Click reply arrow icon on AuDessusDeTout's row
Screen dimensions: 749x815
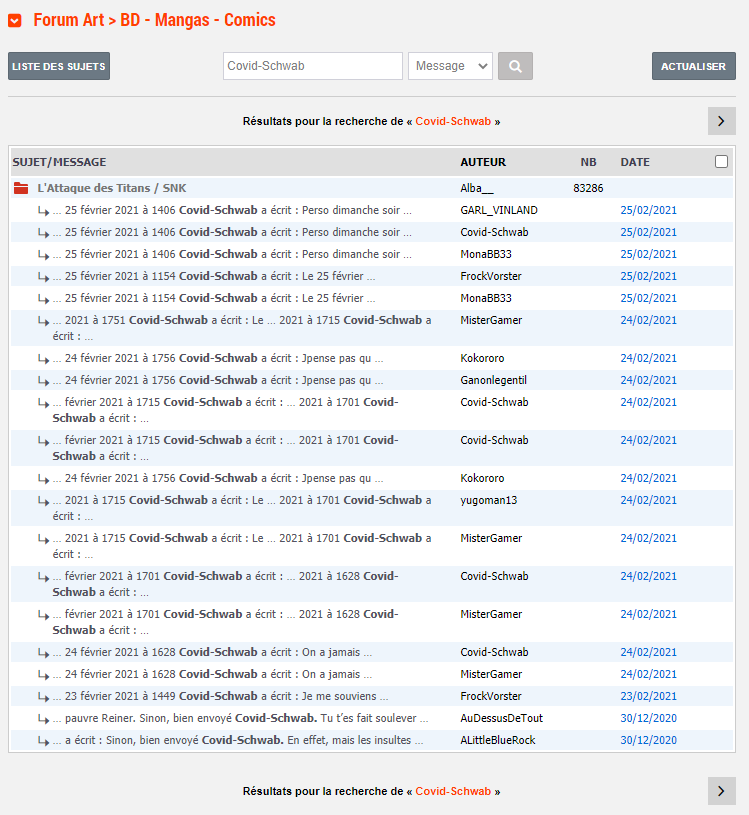(43, 719)
